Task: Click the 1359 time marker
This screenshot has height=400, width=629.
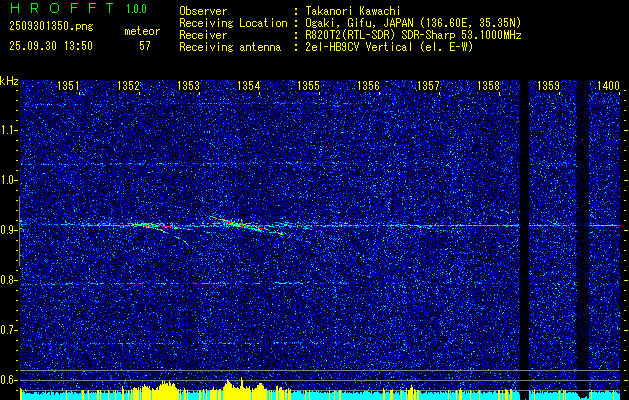Action: click(x=548, y=86)
